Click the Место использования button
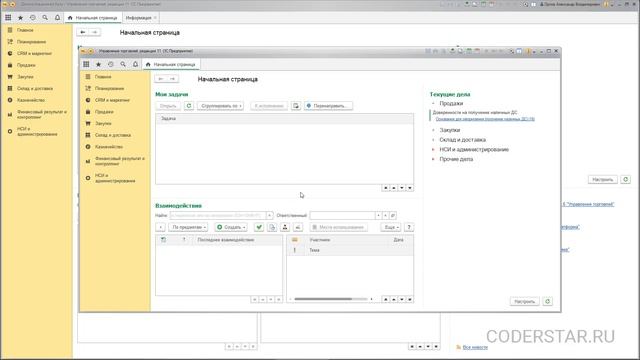Image resolution: width=640 pixels, height=360 pixels. 338,227
